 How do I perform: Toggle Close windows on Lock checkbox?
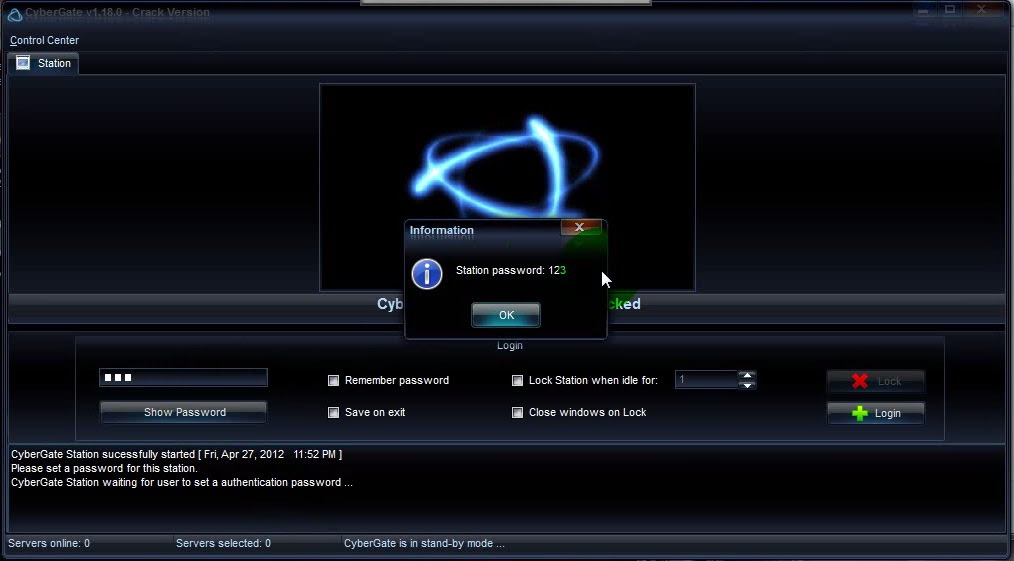tap(517, 412)
